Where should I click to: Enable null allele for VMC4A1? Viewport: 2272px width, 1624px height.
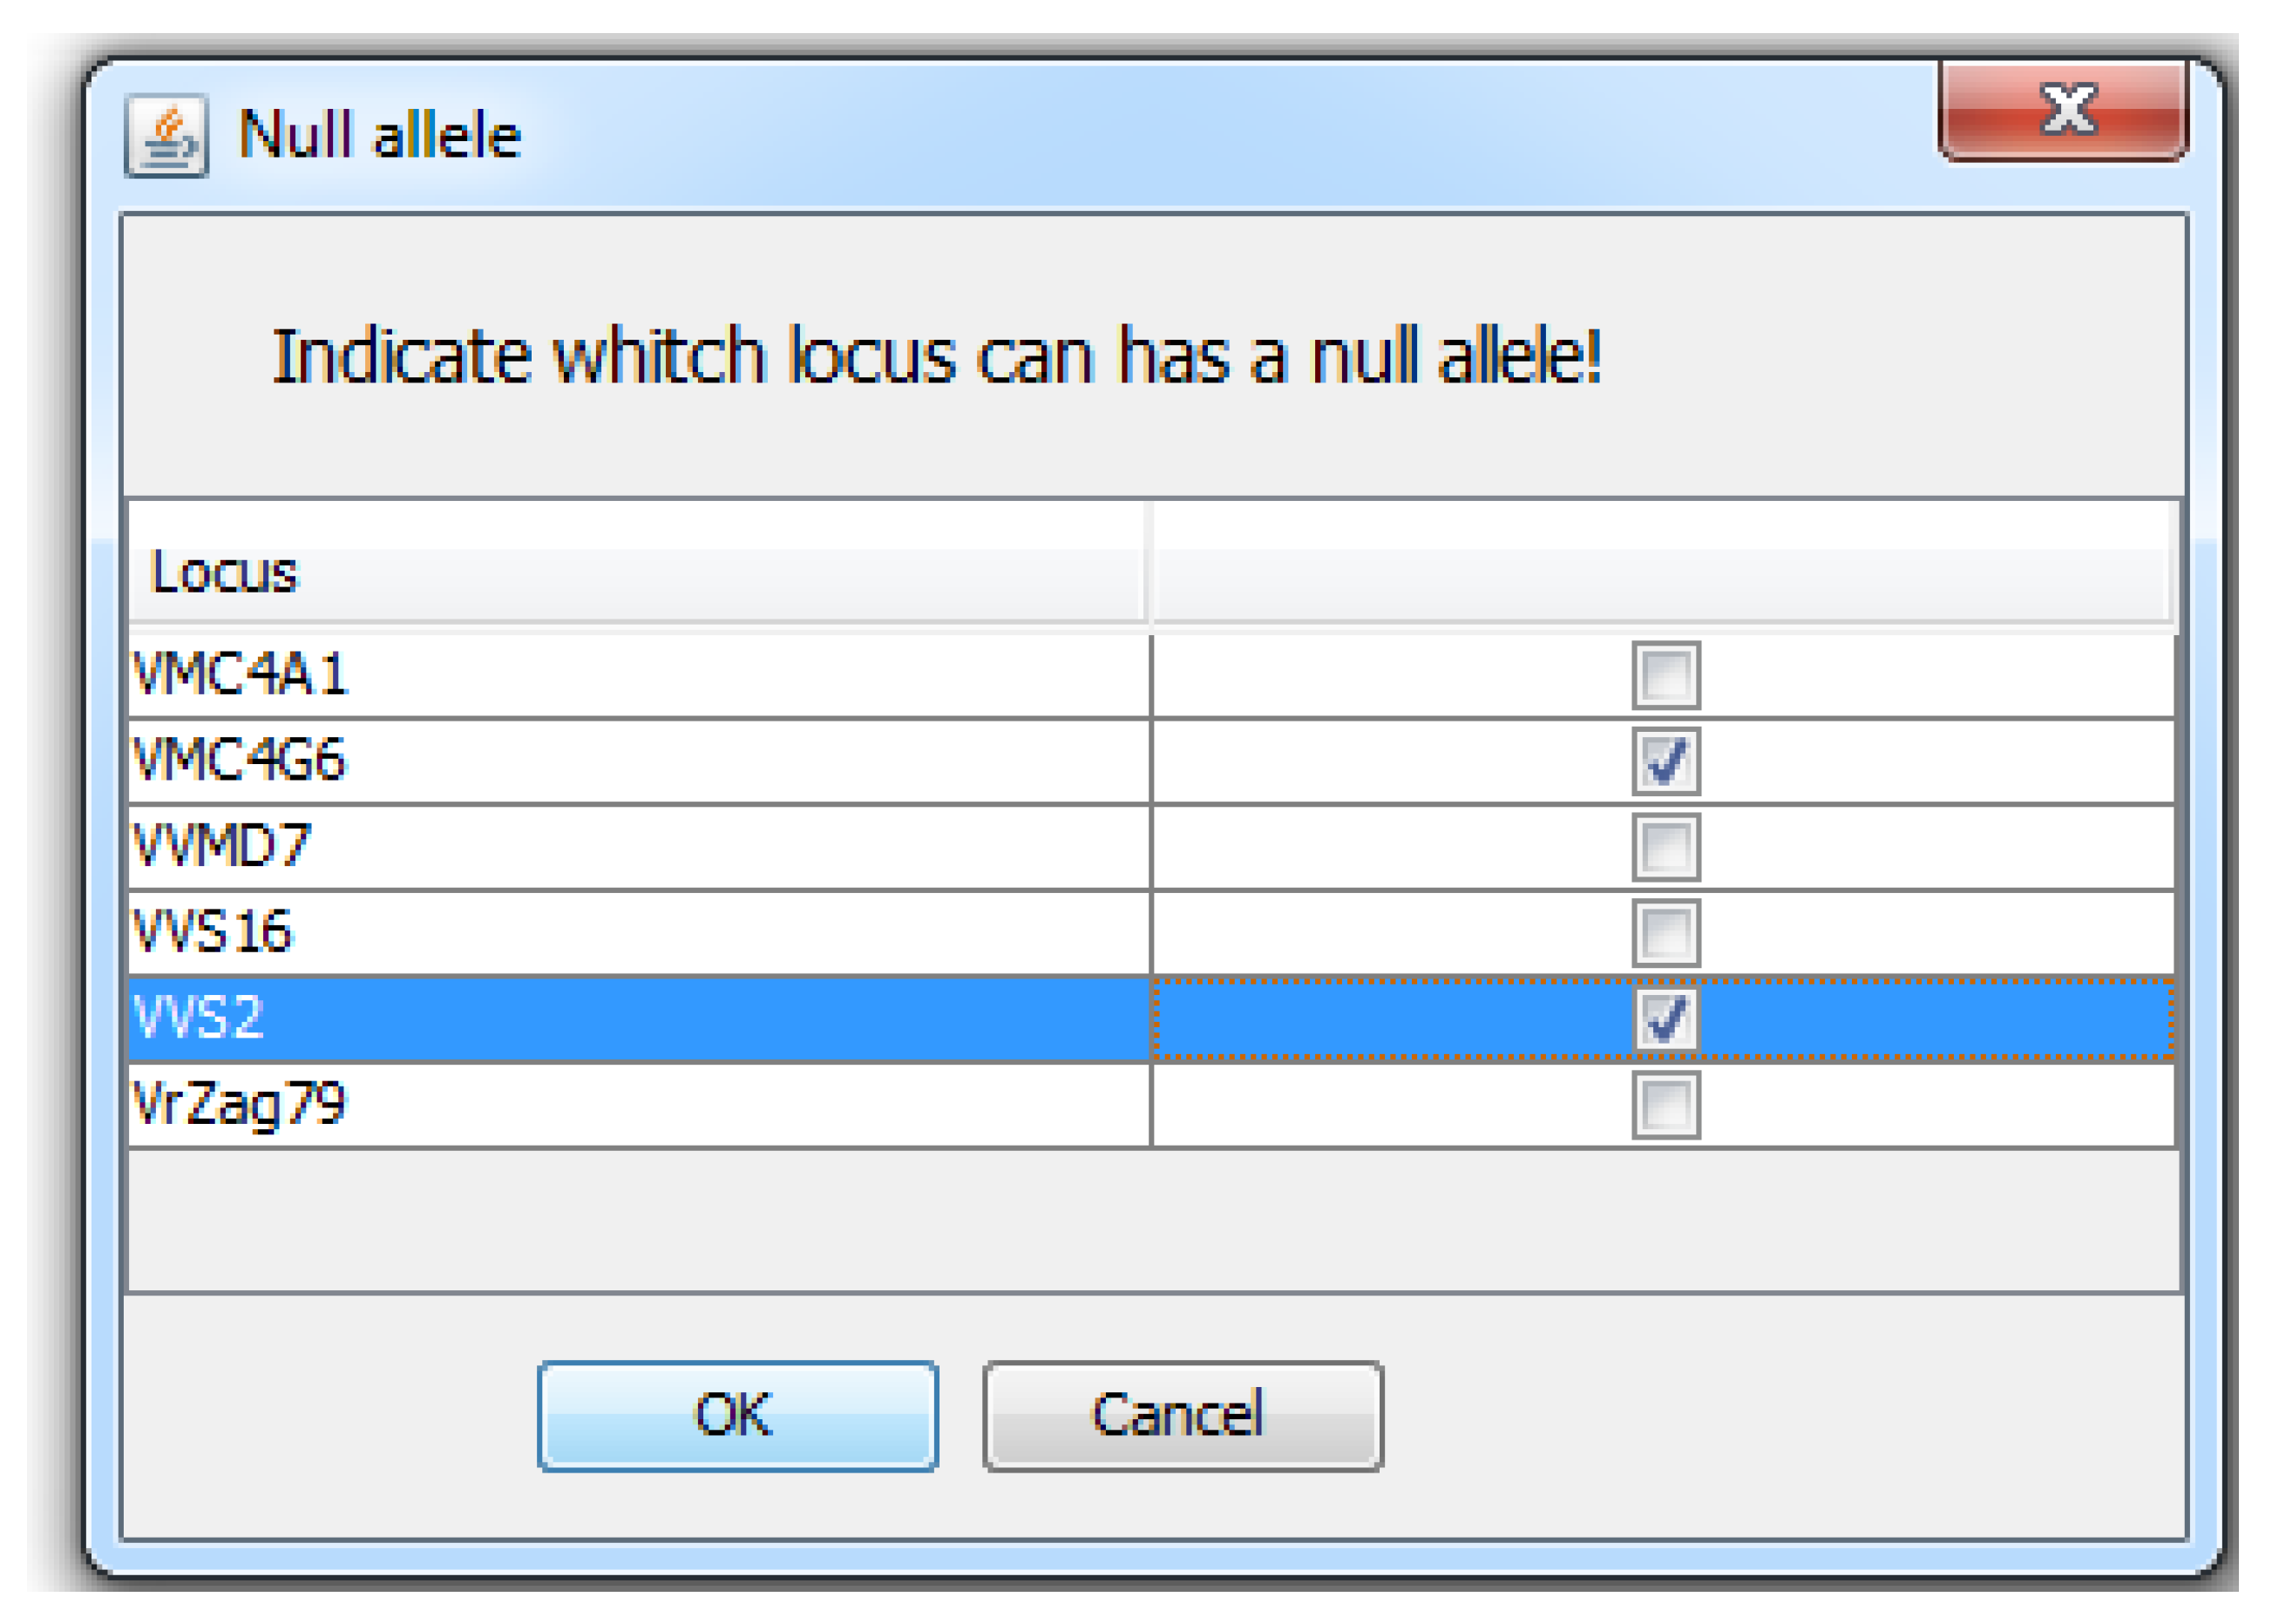tap(1666, 676)
